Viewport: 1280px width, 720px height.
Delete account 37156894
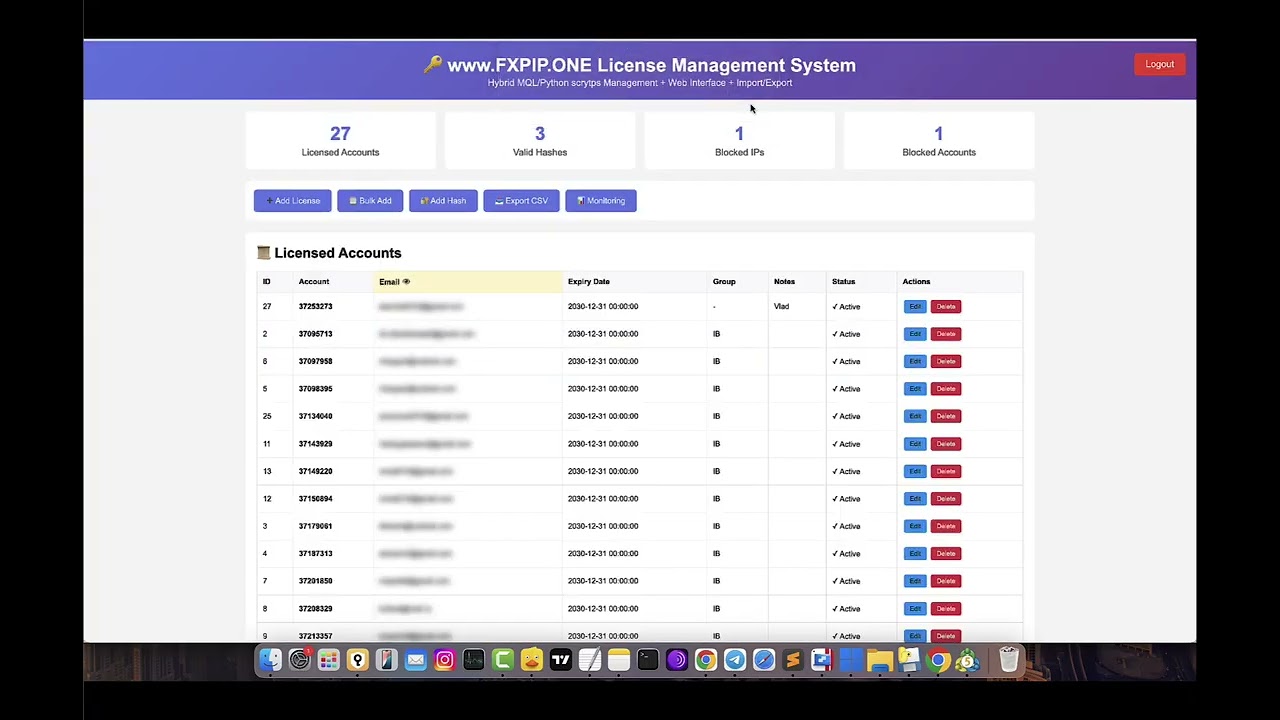click(x=946, y=499)
